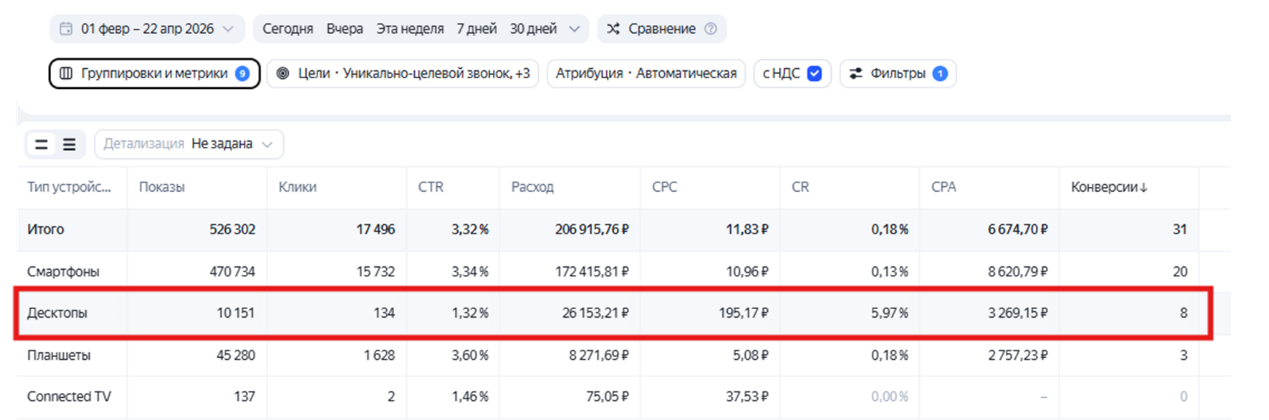Viewport: 1269px width, 420px height.
Task: Open the period presets chevron after 30 дней
Action: [573, 29]
